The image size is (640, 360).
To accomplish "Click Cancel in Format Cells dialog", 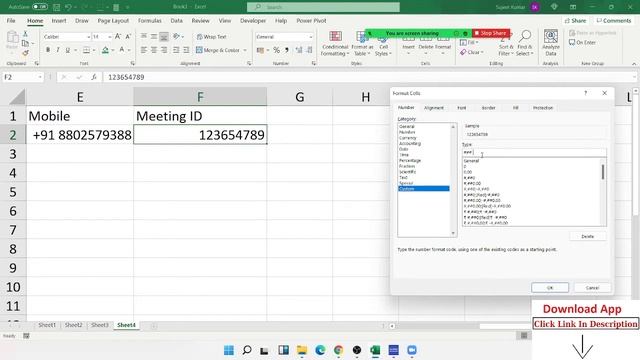I will [592, 288].
